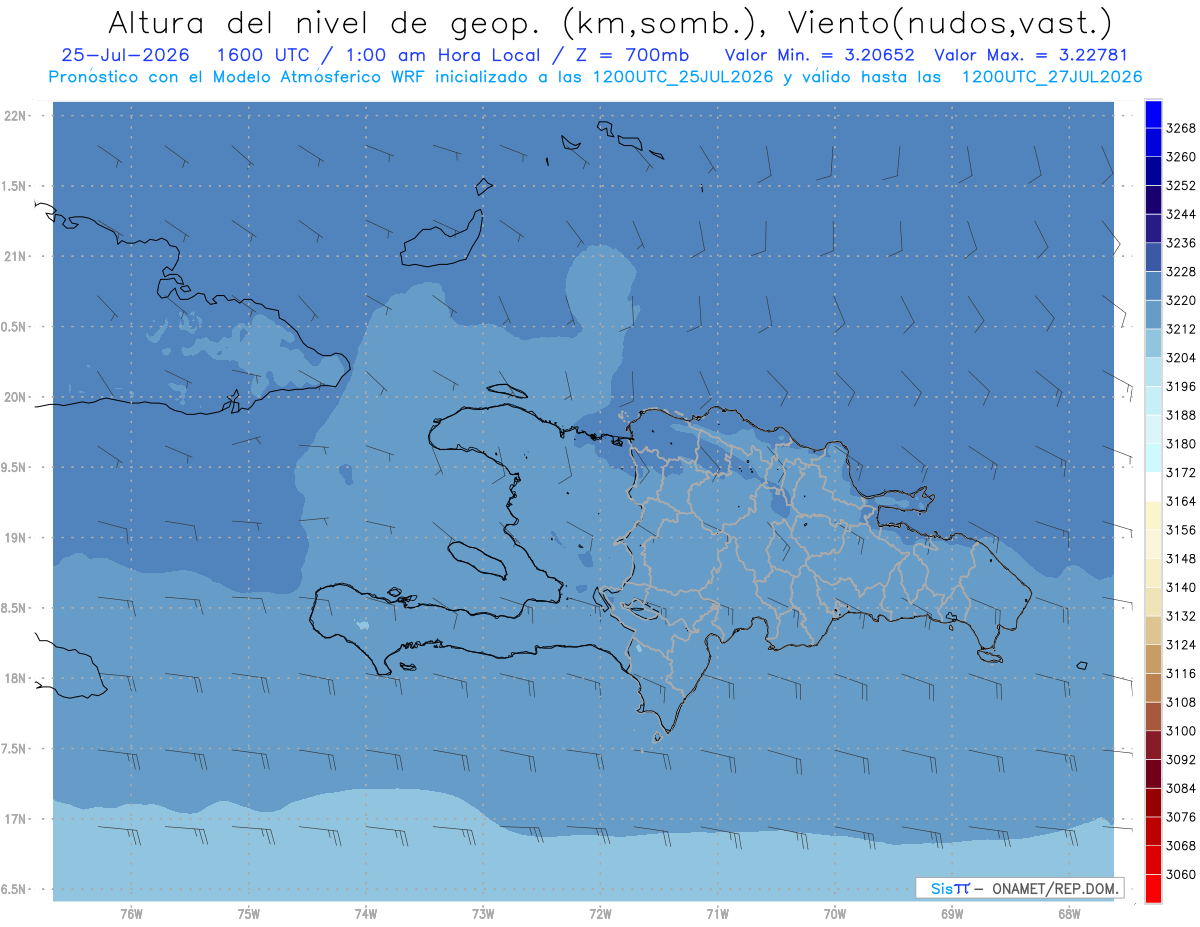Click the '1200UTC_27JUL2026' valid-until text
This screenshot has width=1200, height=927.
point(1052,77)
